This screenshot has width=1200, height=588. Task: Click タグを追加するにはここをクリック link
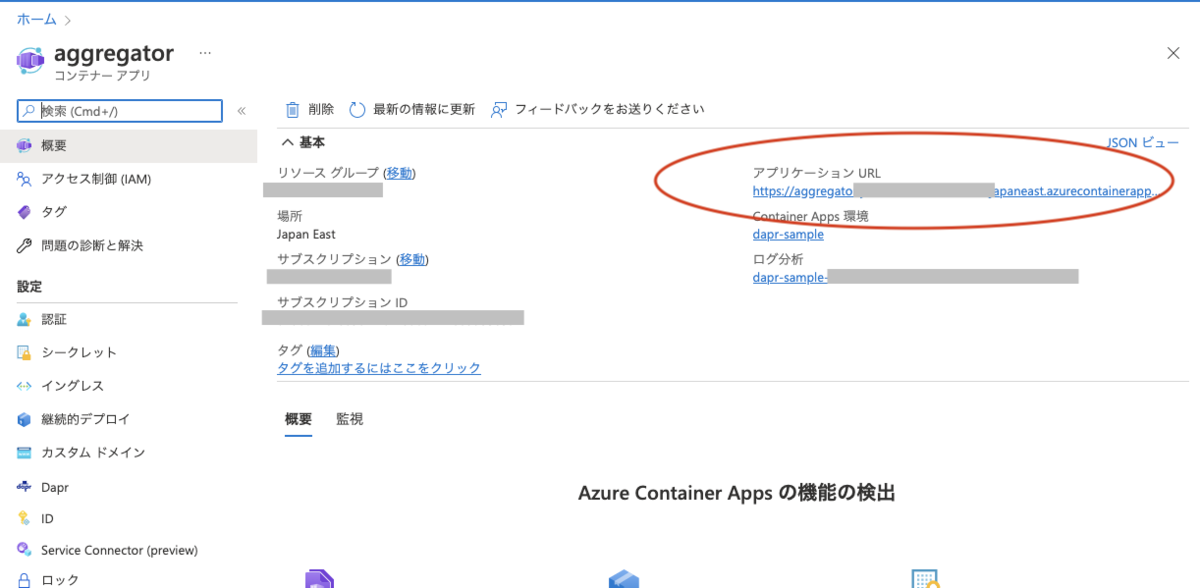379,368
